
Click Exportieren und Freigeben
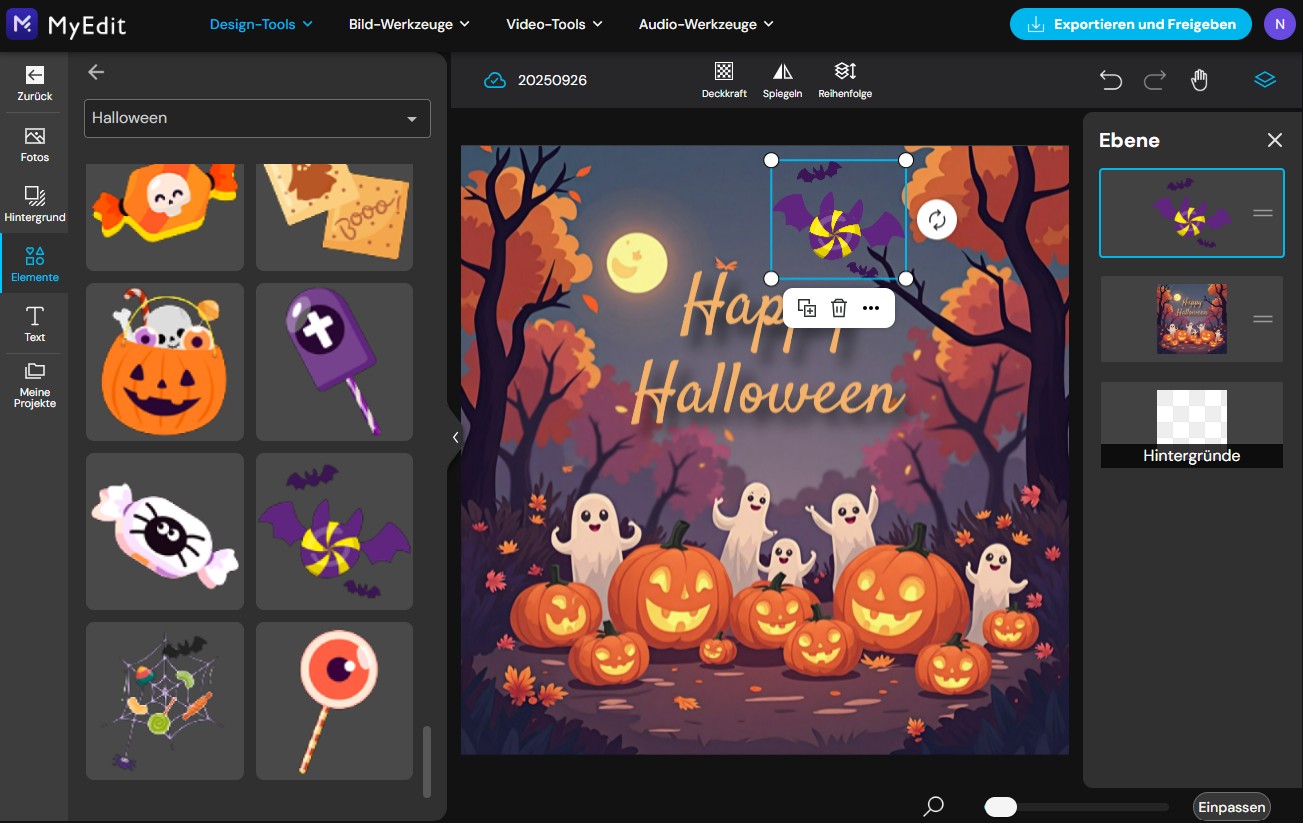click(x=1130, y=23)
